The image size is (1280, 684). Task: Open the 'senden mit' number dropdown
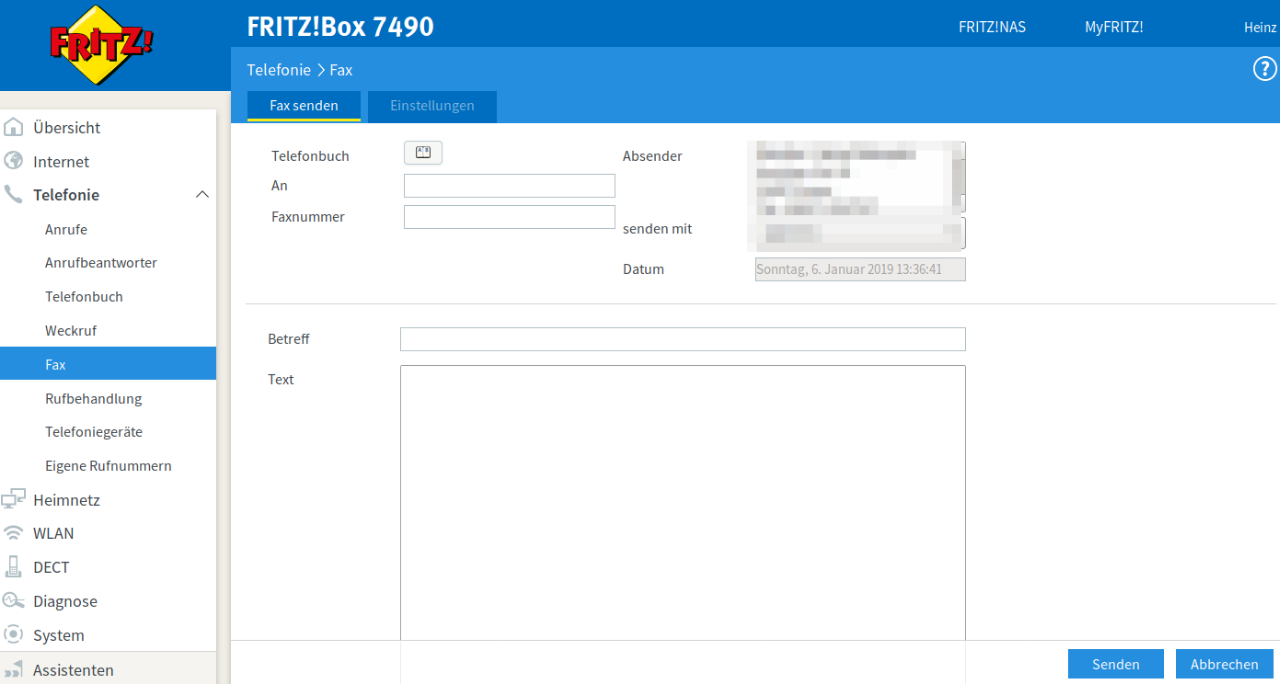(859, 233)
